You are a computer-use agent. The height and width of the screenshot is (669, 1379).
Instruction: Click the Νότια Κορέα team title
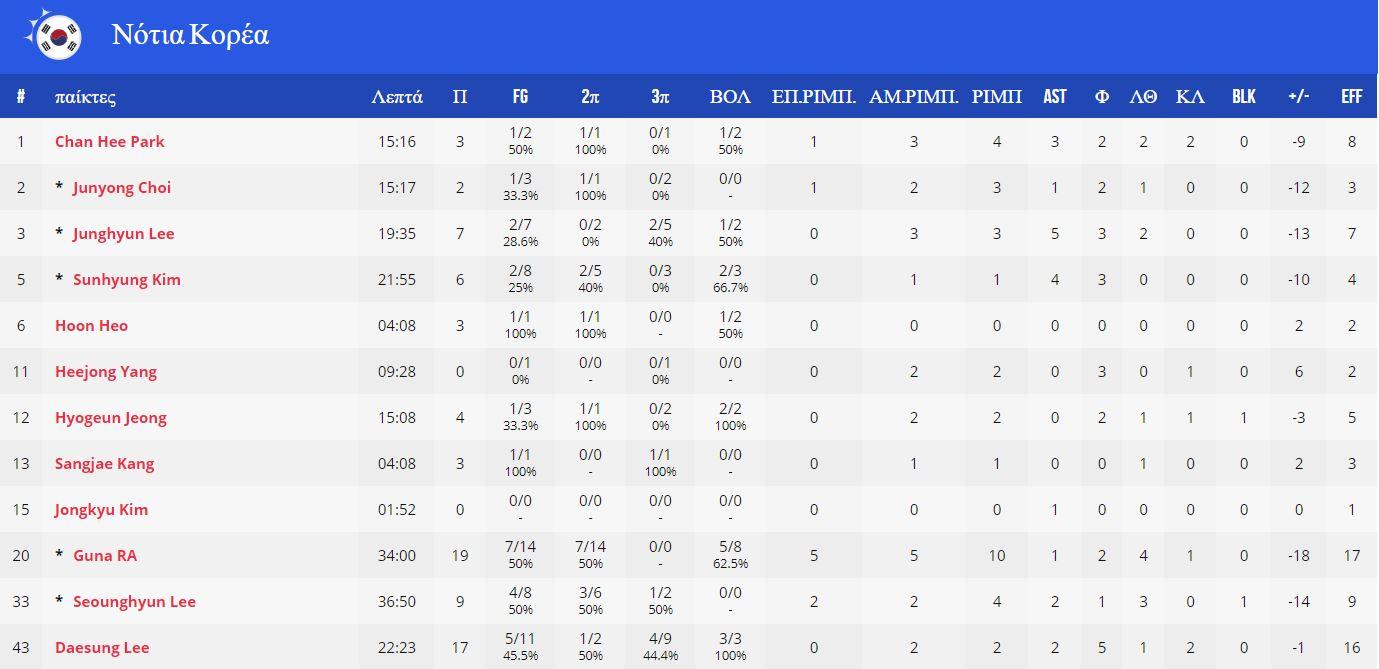(190, 36)
